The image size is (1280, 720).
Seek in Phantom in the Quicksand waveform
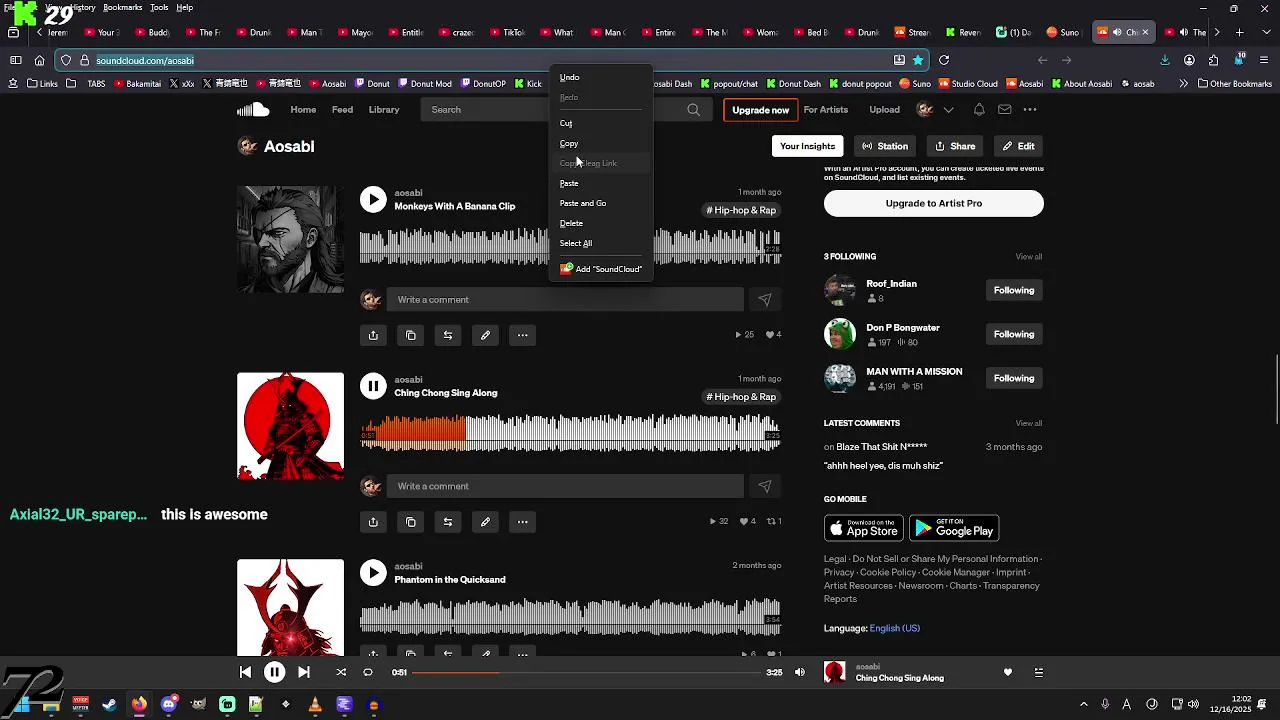click(x=570, y=617)
